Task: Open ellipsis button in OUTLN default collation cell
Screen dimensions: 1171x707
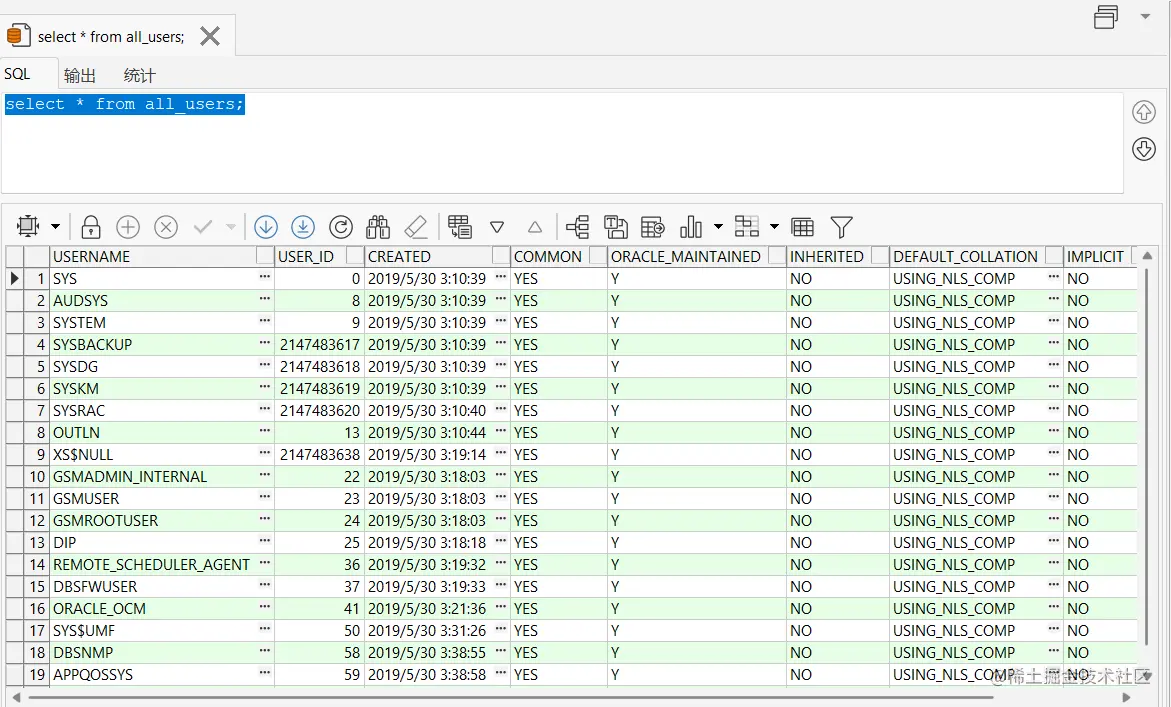Action: coord(1053,431)
